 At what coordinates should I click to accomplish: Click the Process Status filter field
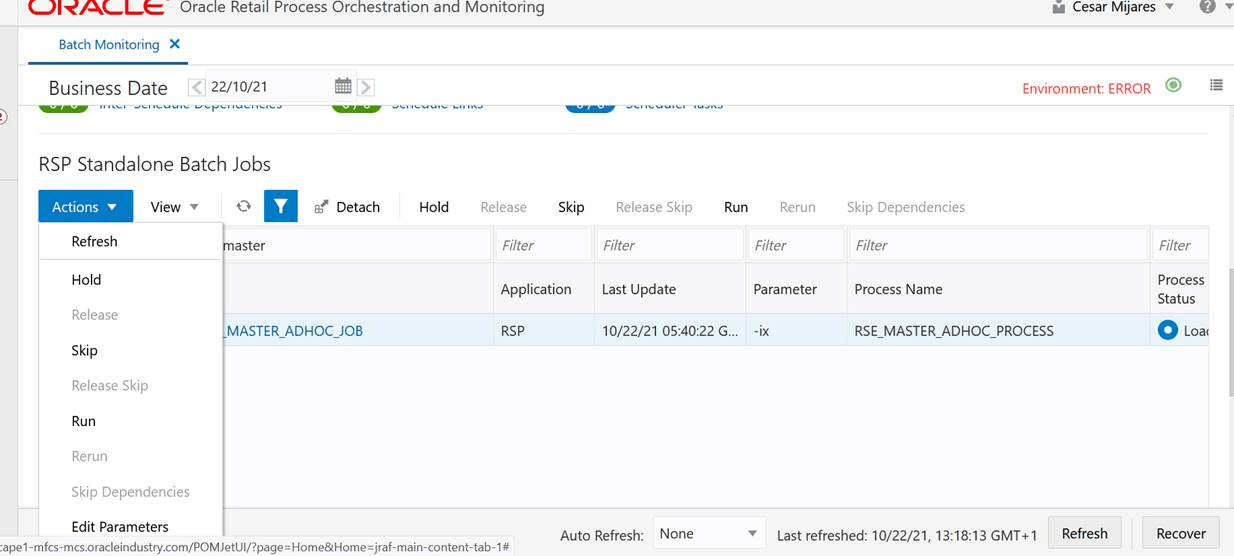click(1180, 245)
